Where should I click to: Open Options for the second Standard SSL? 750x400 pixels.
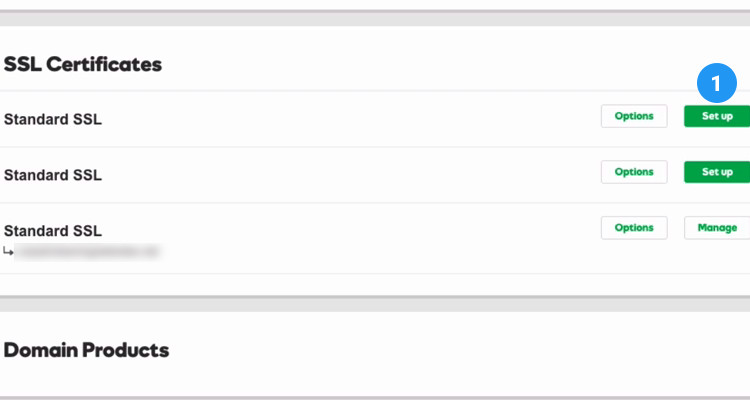click(x=634, y=172)
